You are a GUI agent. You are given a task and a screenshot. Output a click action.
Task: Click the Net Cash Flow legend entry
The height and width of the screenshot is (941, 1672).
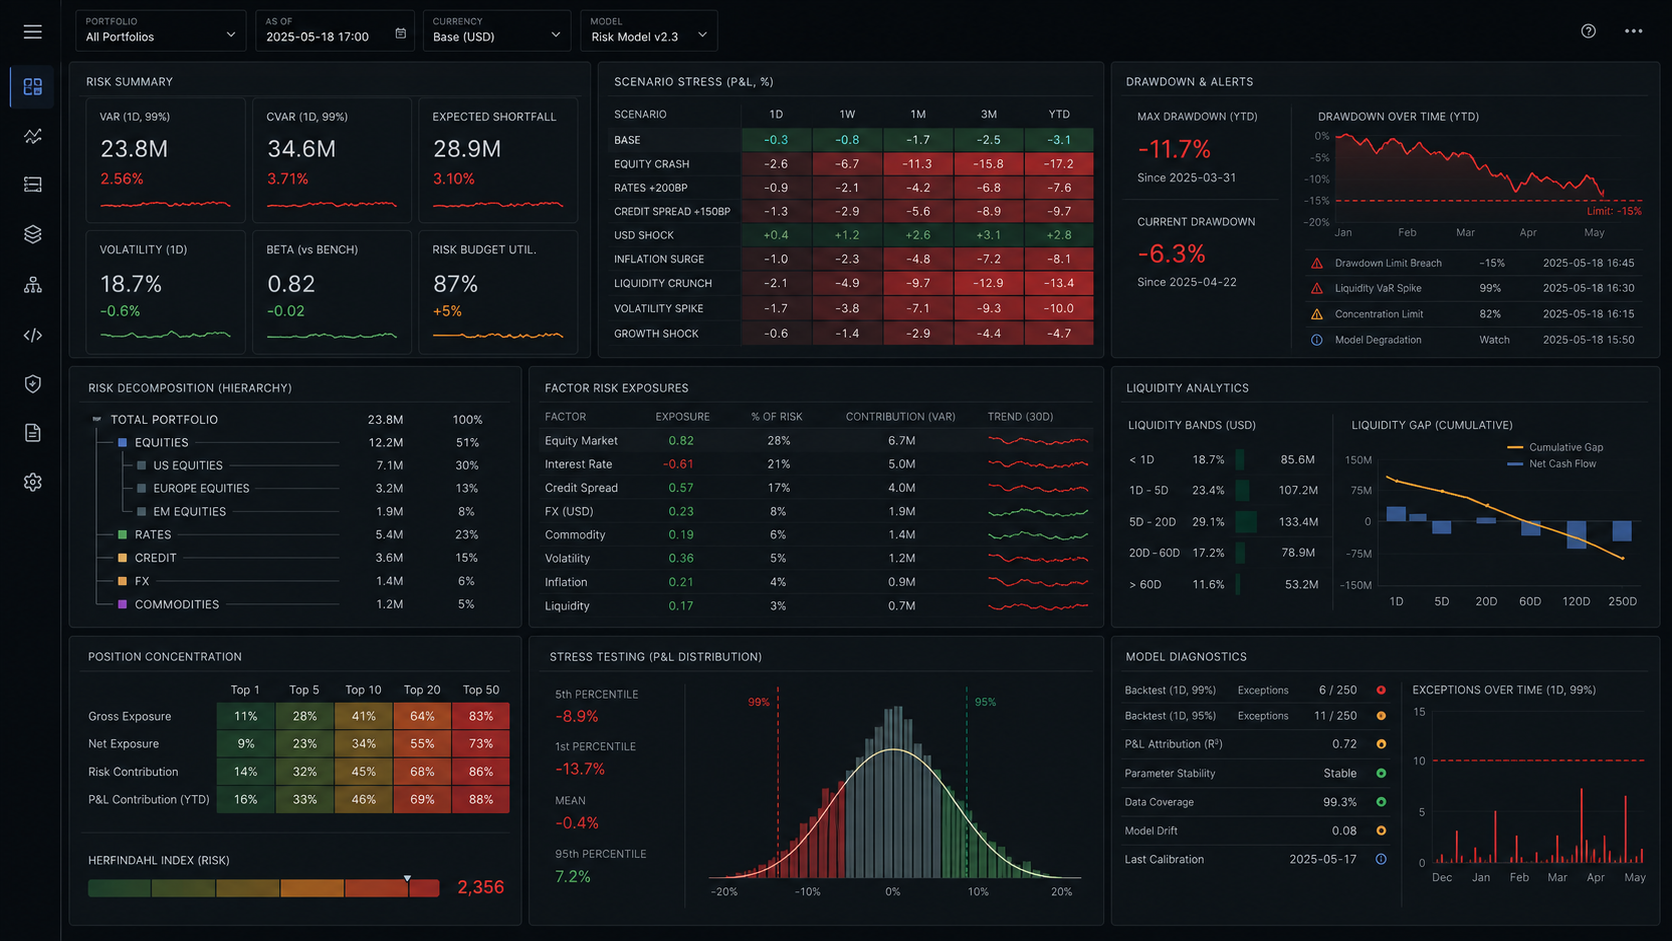pyautogui.click(x=1552, y=463)
